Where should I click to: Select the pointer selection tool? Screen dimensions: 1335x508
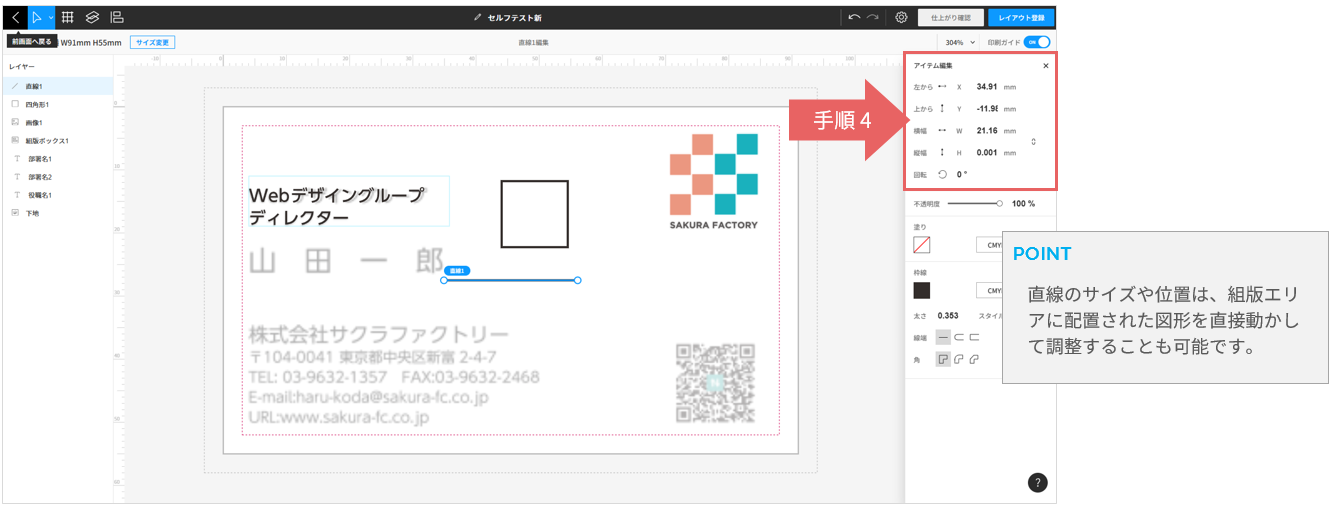point(37,17)
